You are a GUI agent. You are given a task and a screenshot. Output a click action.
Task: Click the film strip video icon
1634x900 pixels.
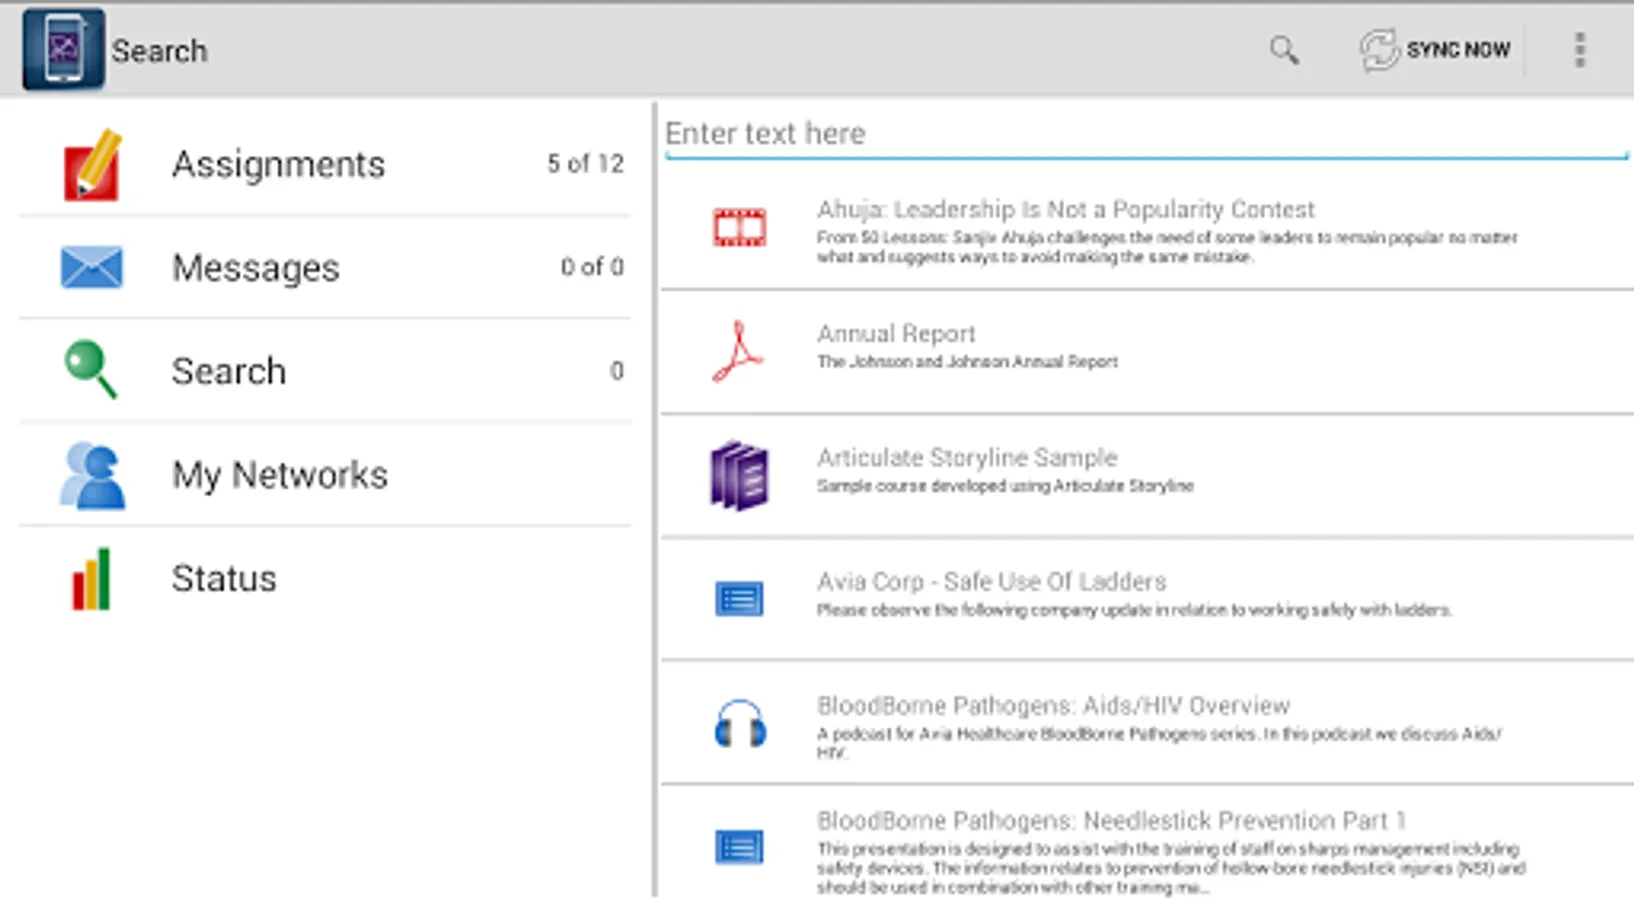[x=739, y=228]
